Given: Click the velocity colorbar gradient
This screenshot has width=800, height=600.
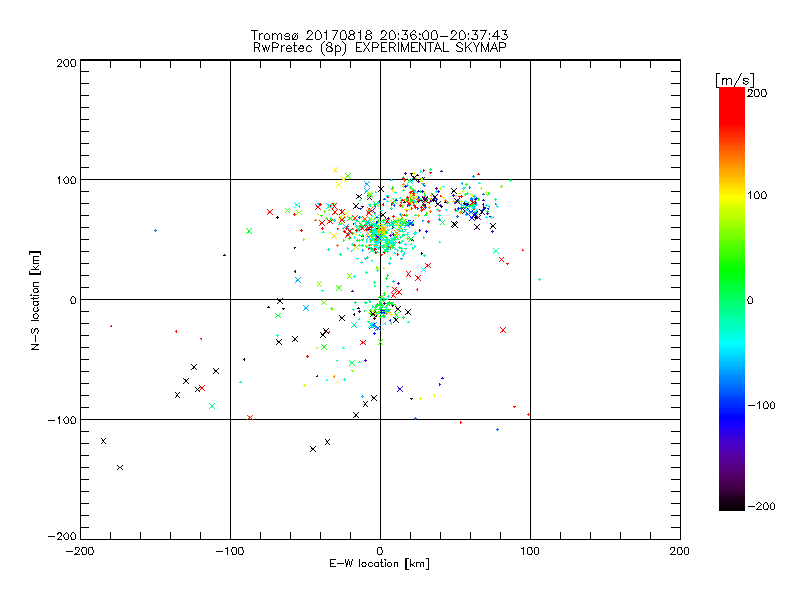Looking at the screenshot, I should (x=732, y=299).
